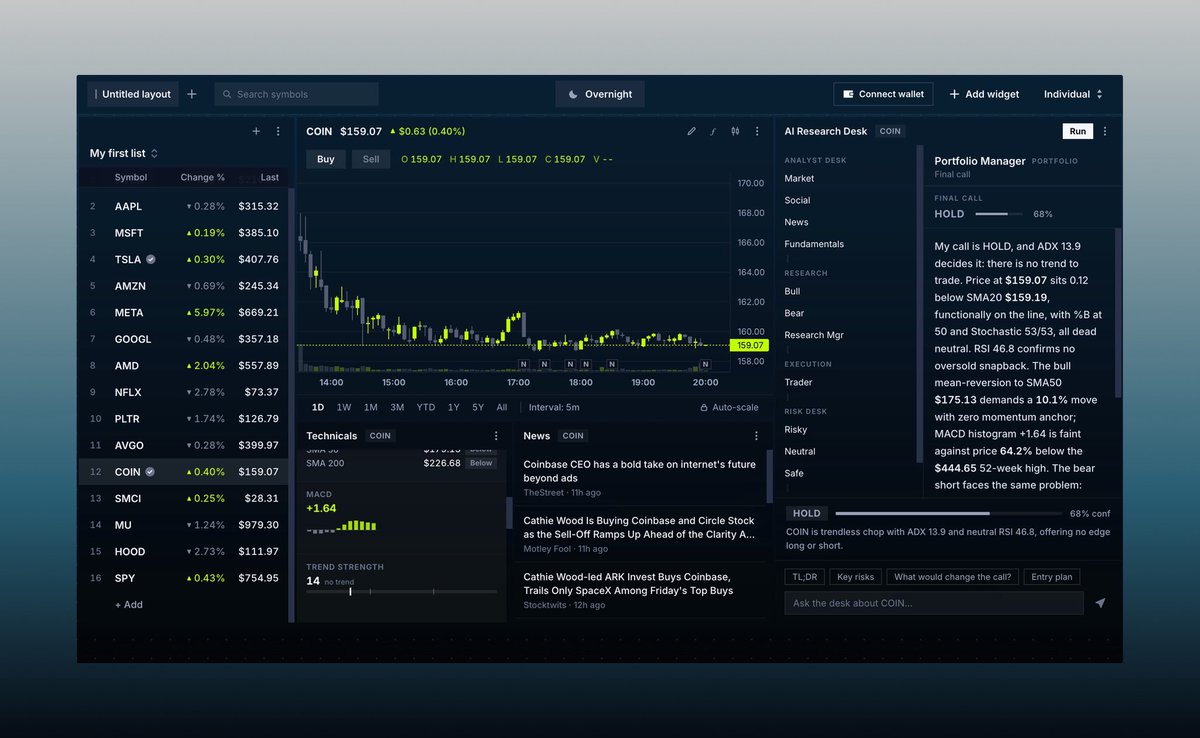Open the COIN chart three-dot menu
The height and width of the screenshot is (738, 1200).
point(757,131)
